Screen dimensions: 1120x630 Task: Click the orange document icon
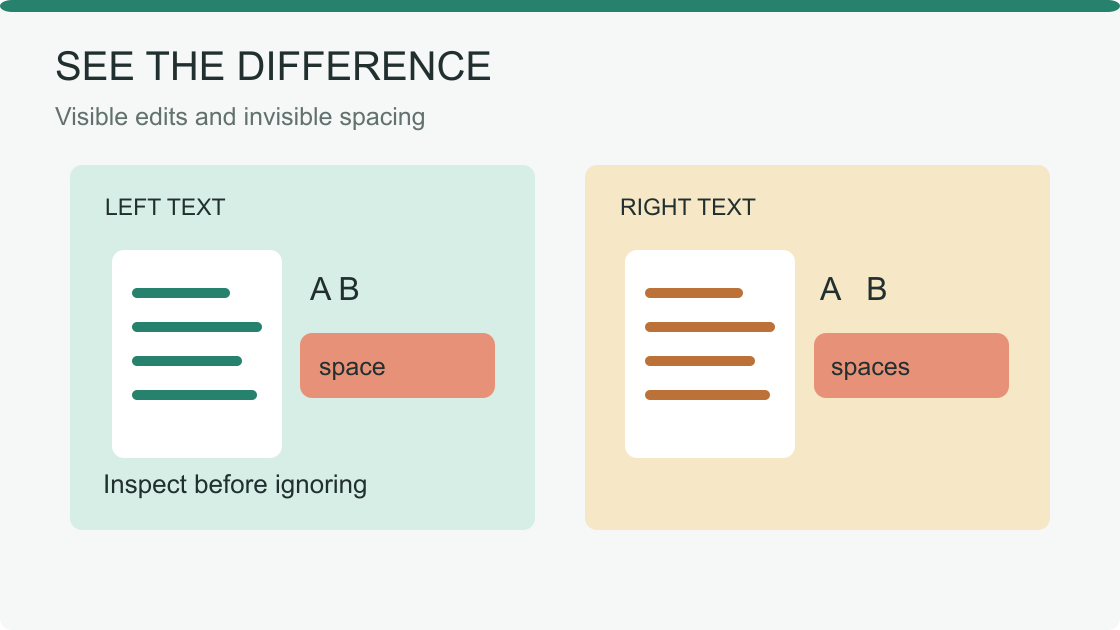[710, 354]
